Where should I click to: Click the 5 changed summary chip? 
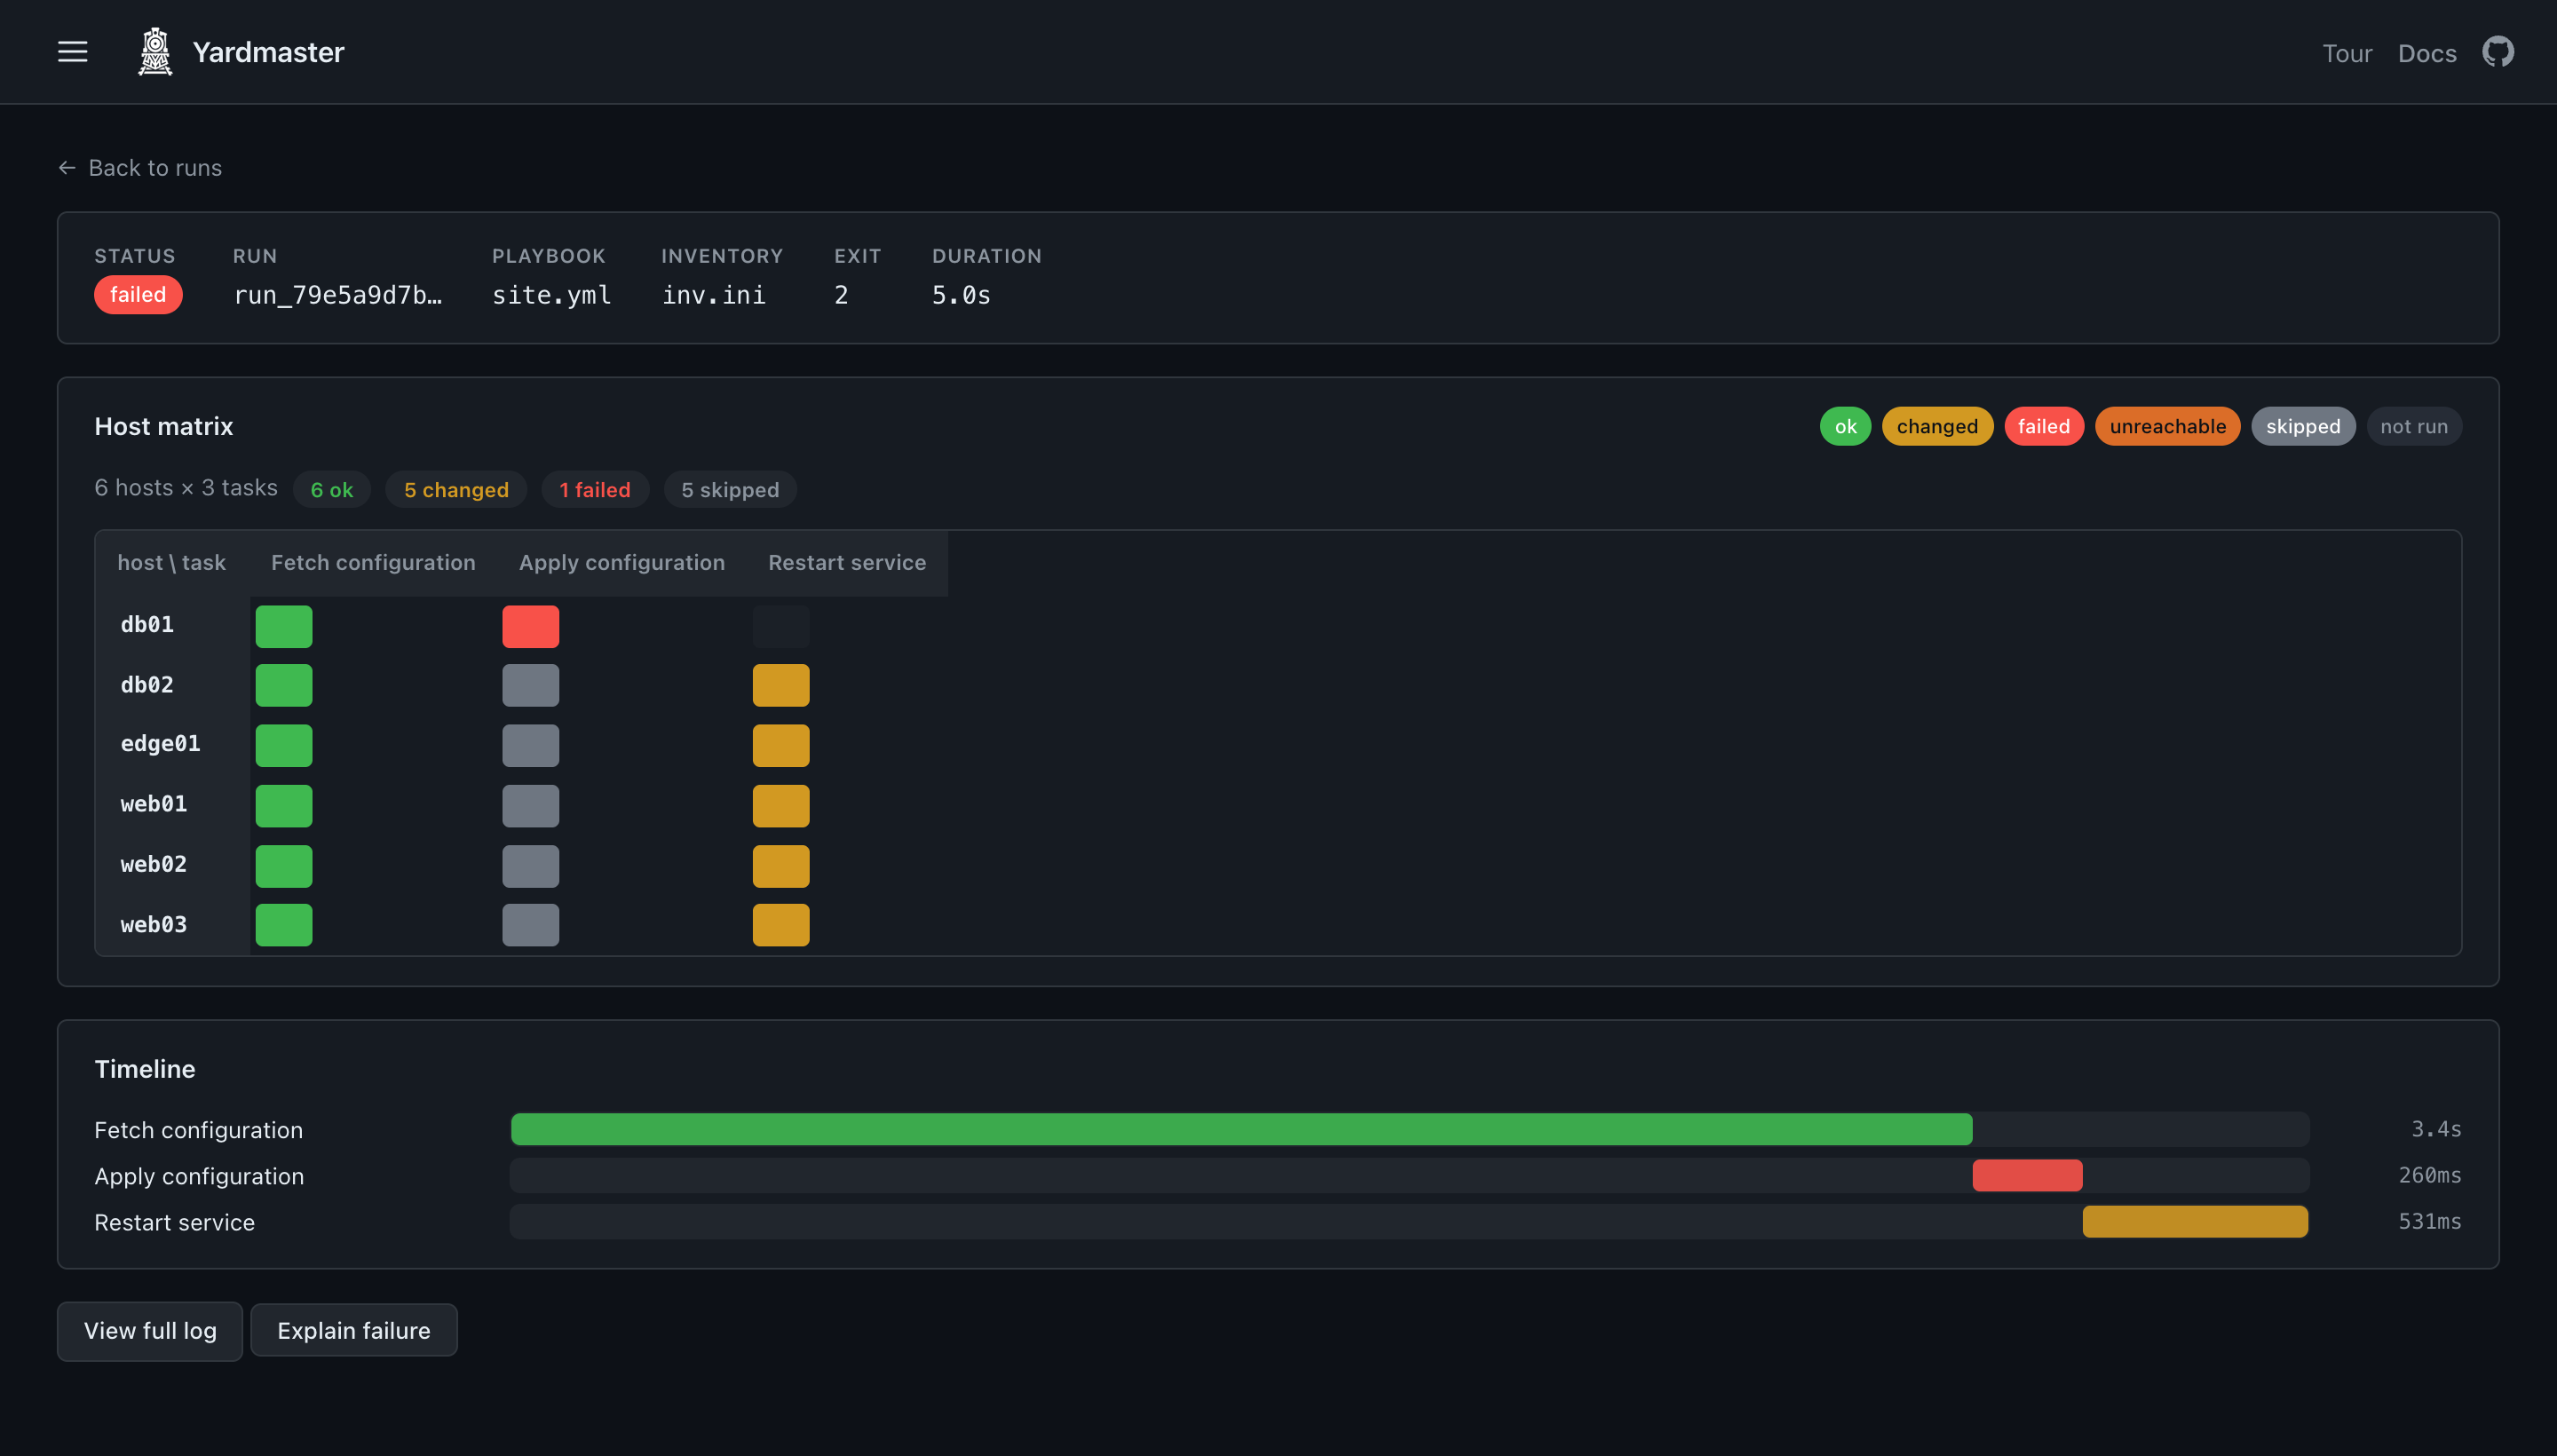pos(456,490)
